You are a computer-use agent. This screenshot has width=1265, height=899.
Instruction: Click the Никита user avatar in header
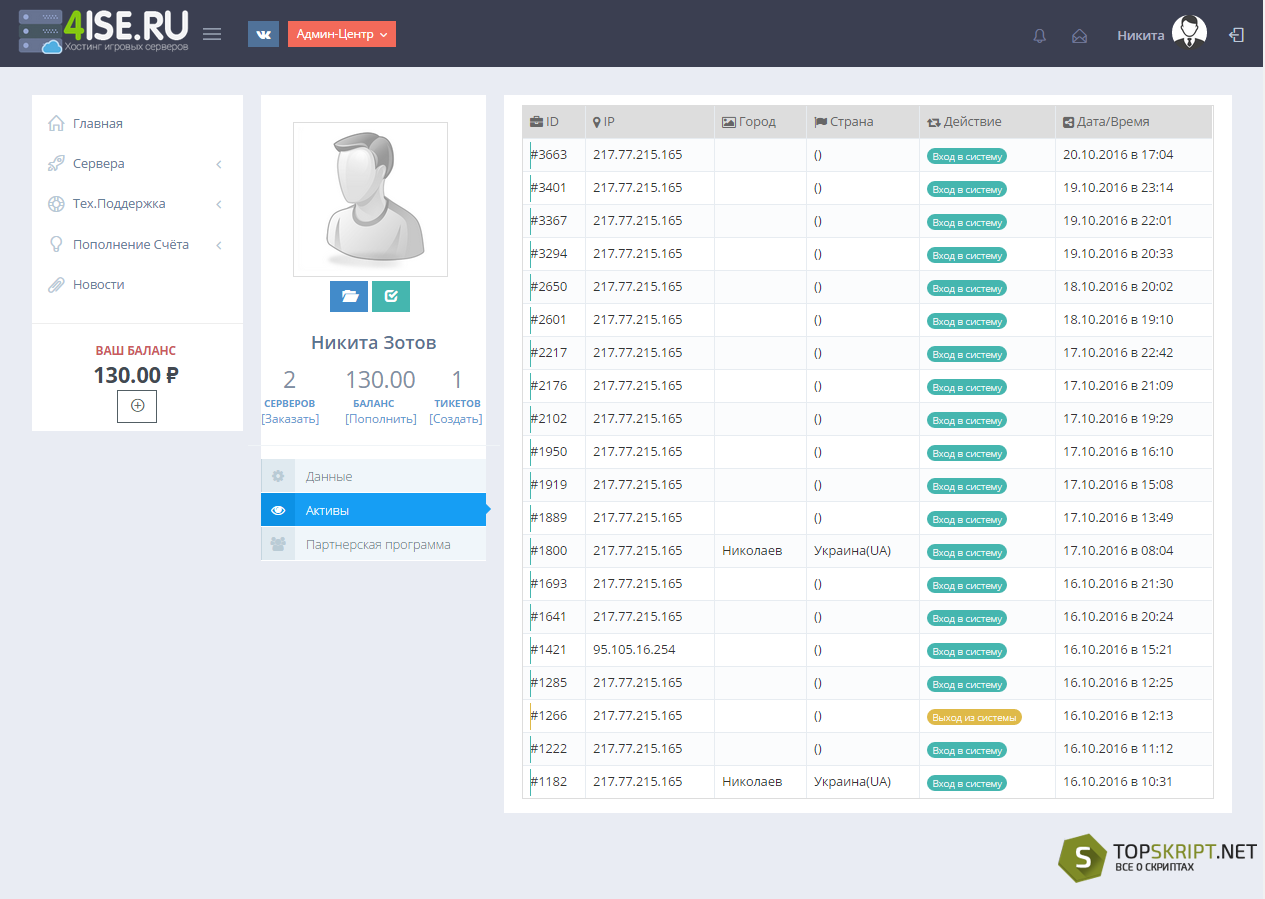click(1189, 33)
